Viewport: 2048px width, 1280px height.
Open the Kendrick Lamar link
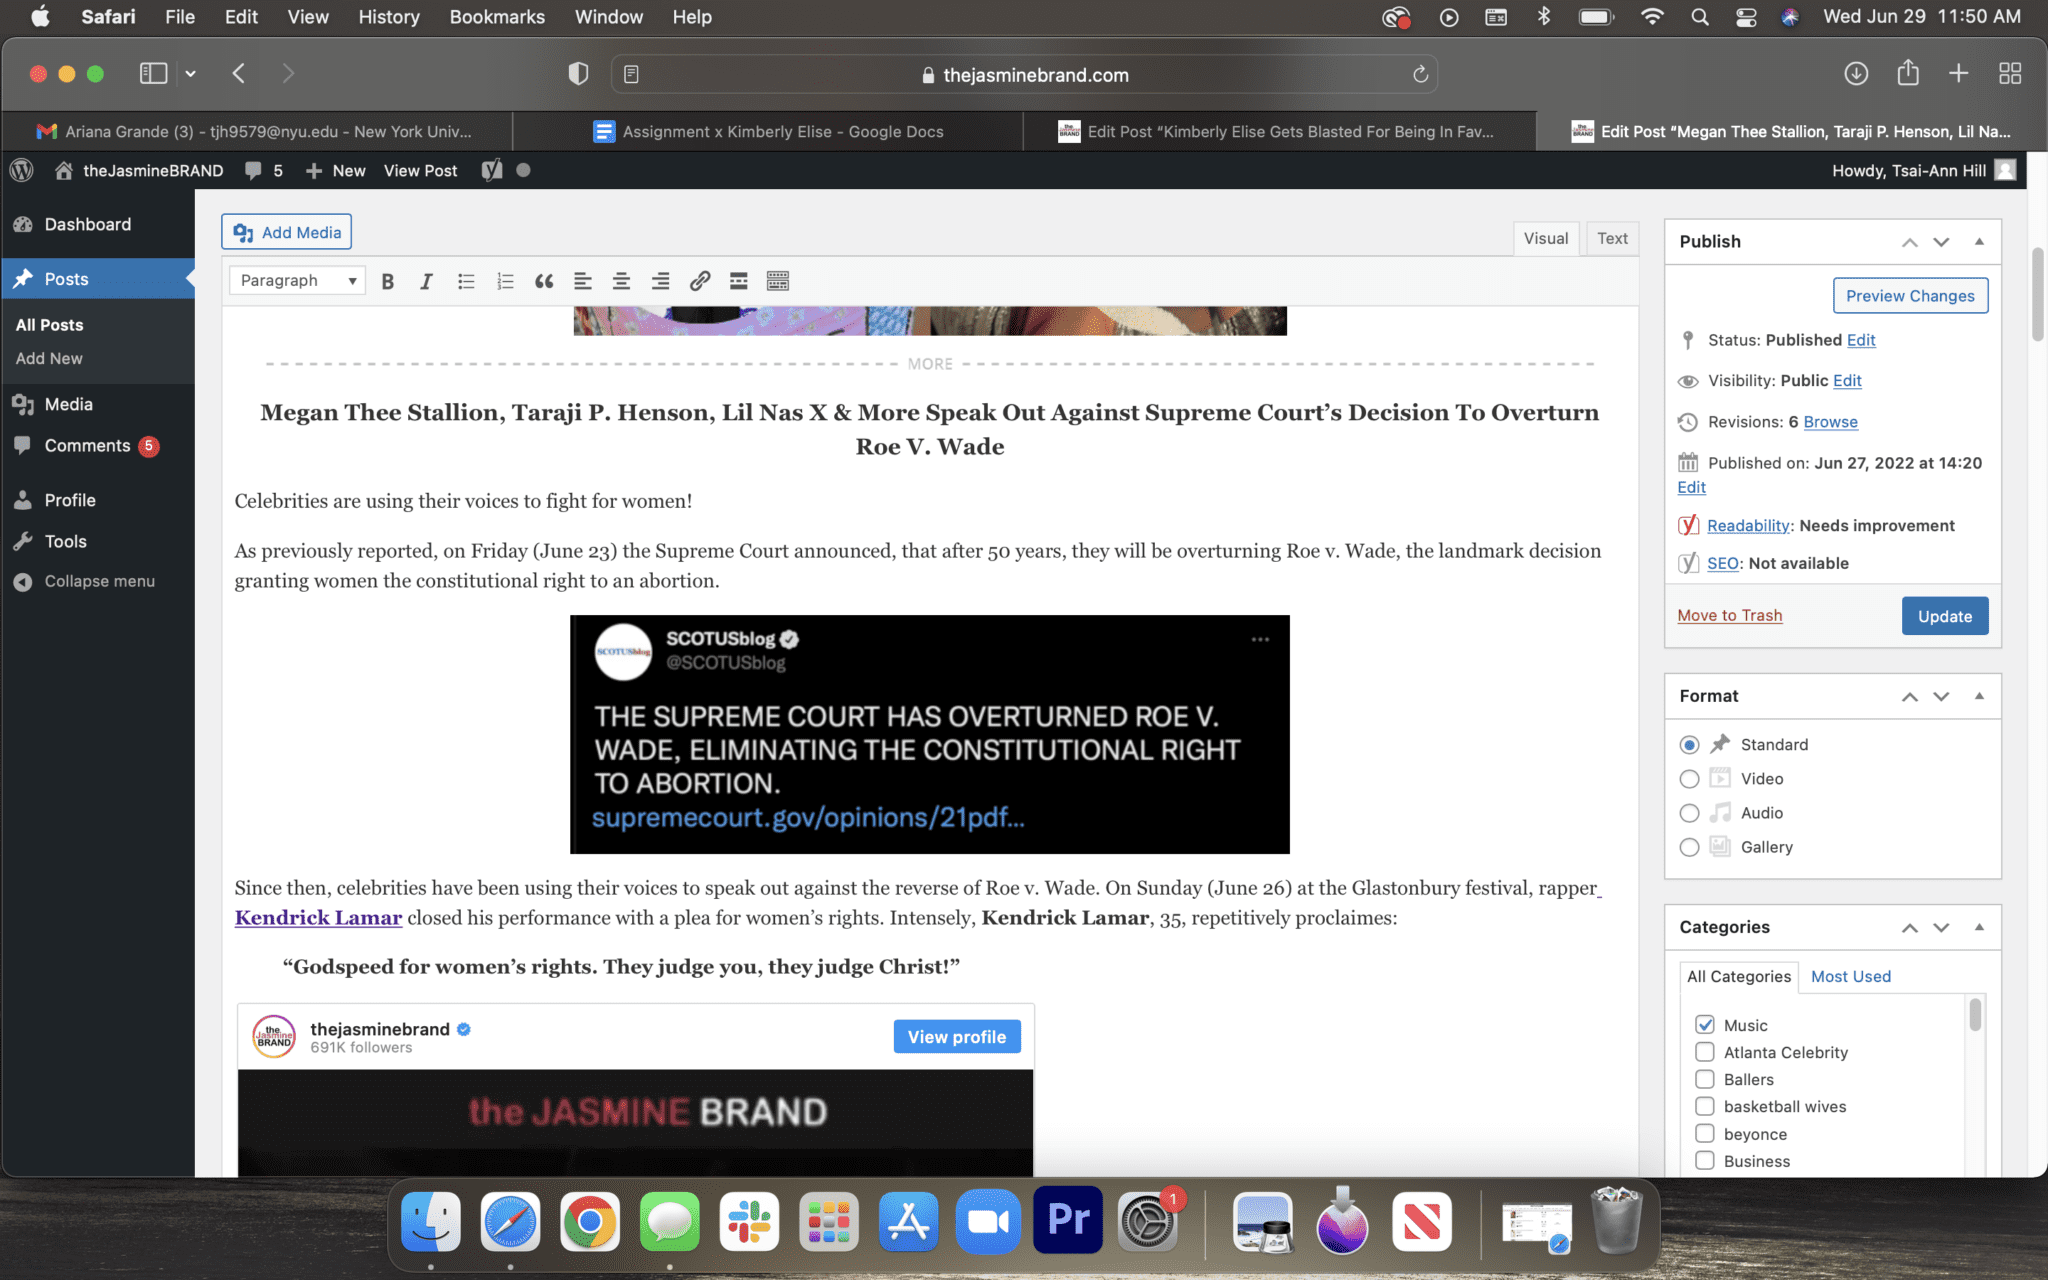[x=319, y=918]
